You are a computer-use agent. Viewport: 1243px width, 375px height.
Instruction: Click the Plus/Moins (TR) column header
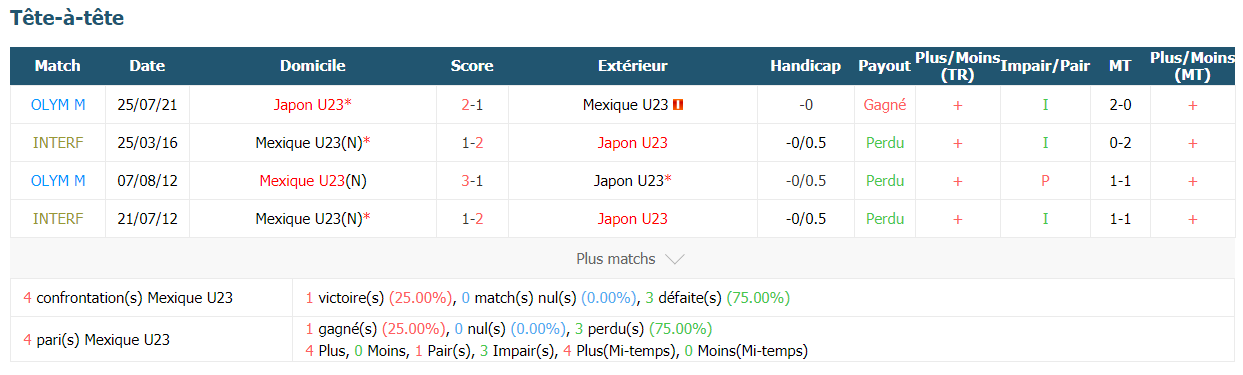click(x=957, y=66)
